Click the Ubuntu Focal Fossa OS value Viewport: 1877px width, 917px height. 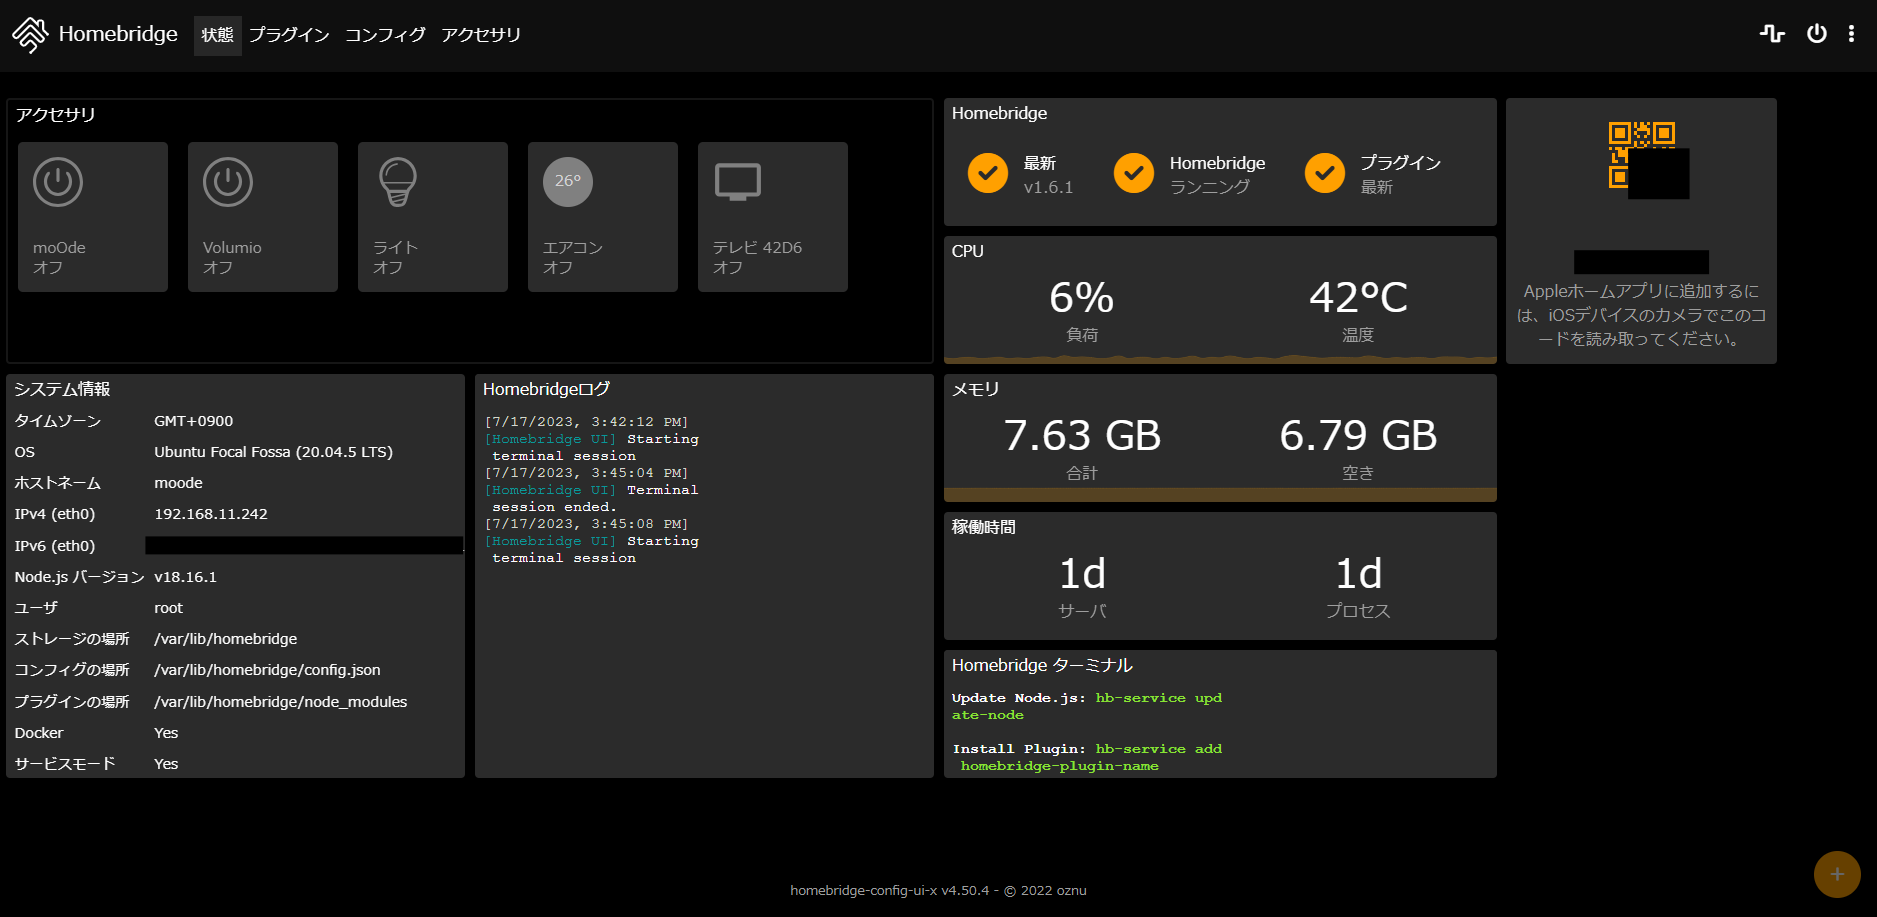tap(273, 452)
